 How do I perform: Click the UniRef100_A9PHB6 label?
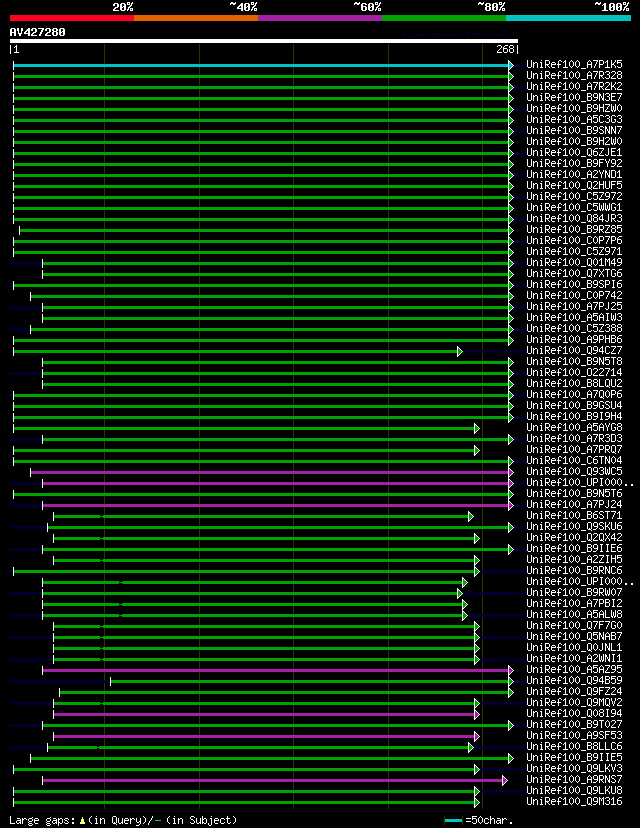coord(574,340)
